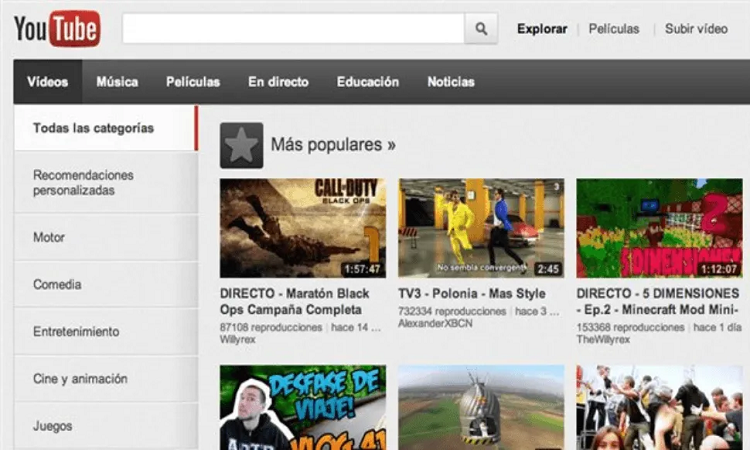Select Todas las categorías in sidebar

pyautogui.click(x=106, y=128)
